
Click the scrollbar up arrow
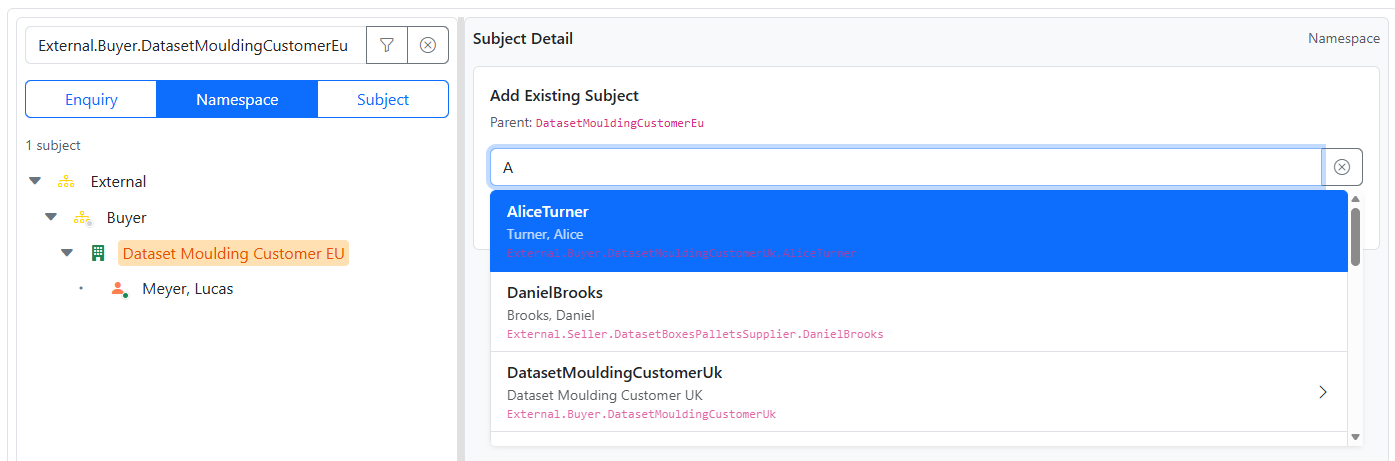coord(1355,198)
